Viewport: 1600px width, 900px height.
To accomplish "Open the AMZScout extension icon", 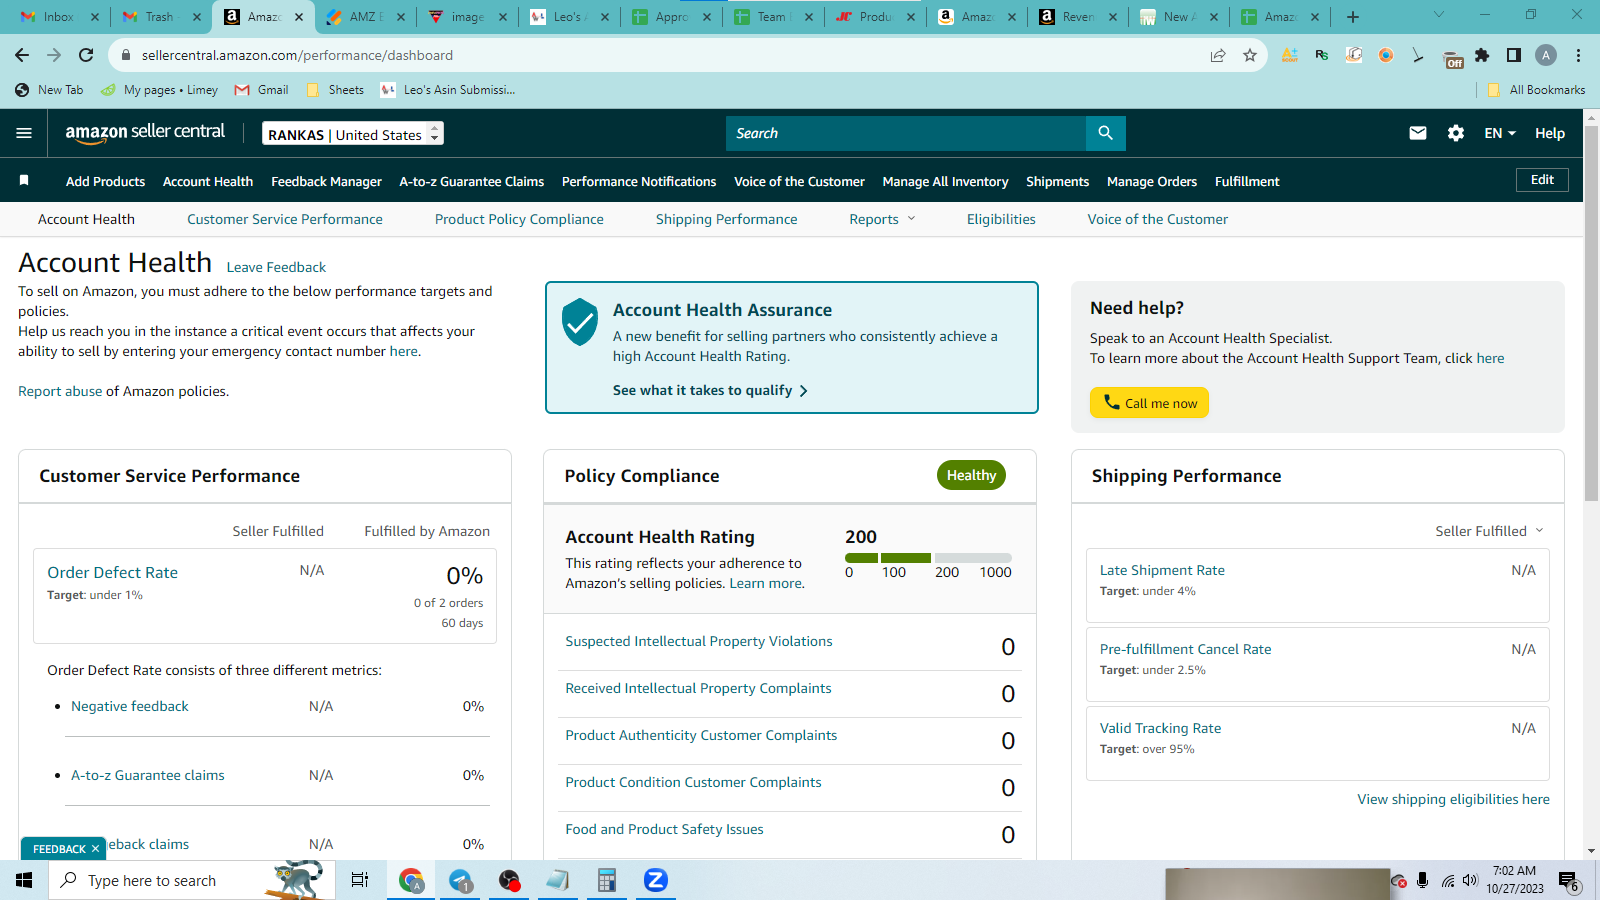I will [x=1290, y=55].
